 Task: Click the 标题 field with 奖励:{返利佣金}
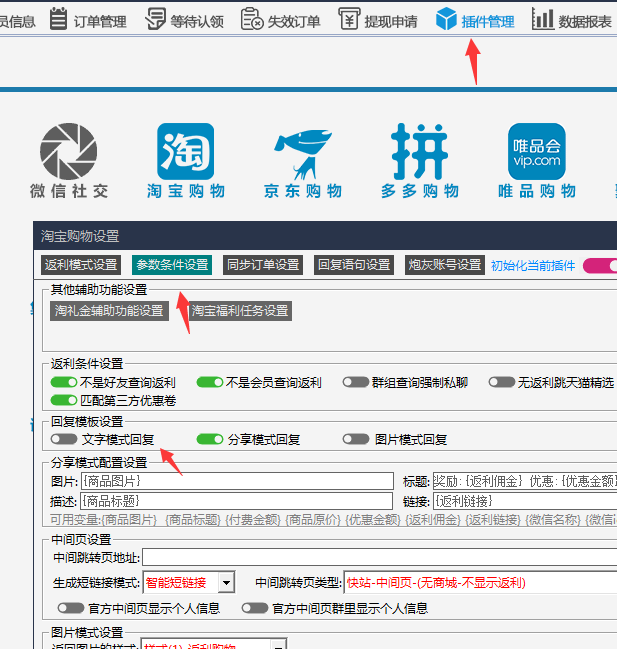(525, 481)
